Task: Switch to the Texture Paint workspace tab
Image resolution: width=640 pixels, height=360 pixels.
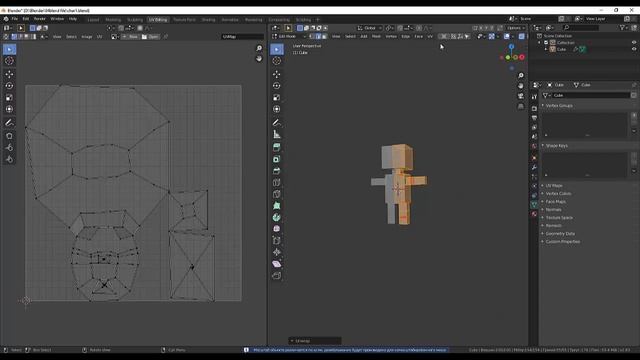Action: tap(184, 20)
